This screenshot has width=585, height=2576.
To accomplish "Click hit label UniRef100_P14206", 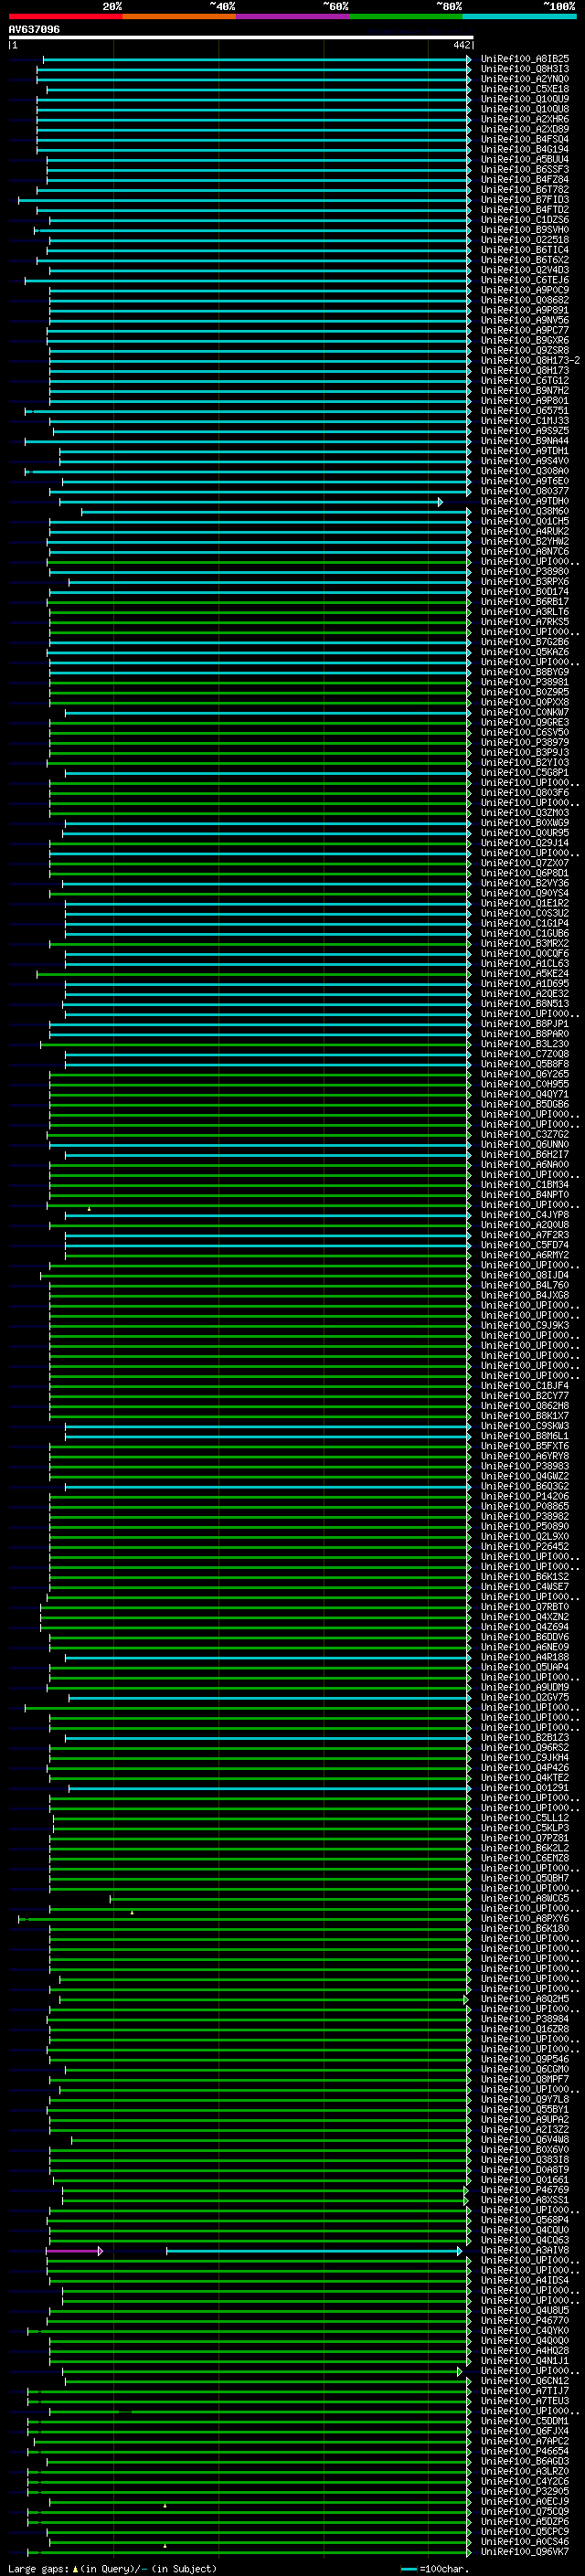I will [x=525, y=1496].
